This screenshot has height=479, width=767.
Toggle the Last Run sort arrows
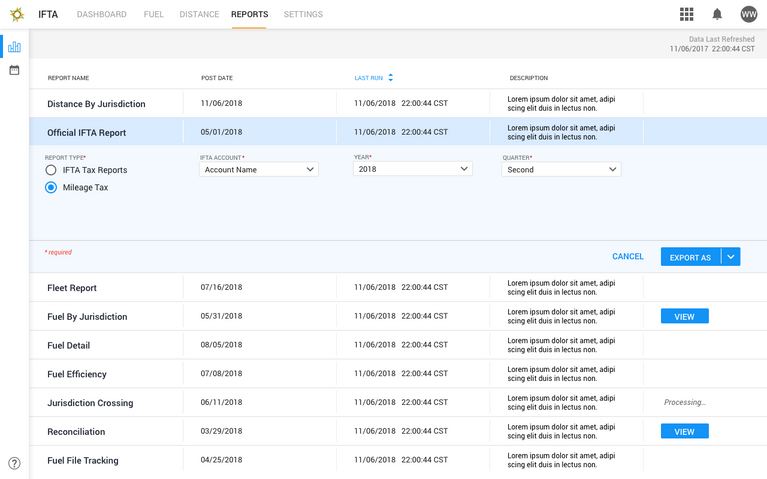[391, 77]
